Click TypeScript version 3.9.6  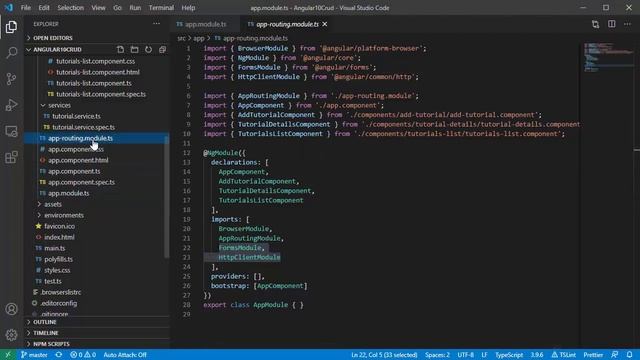coord(537,355)
